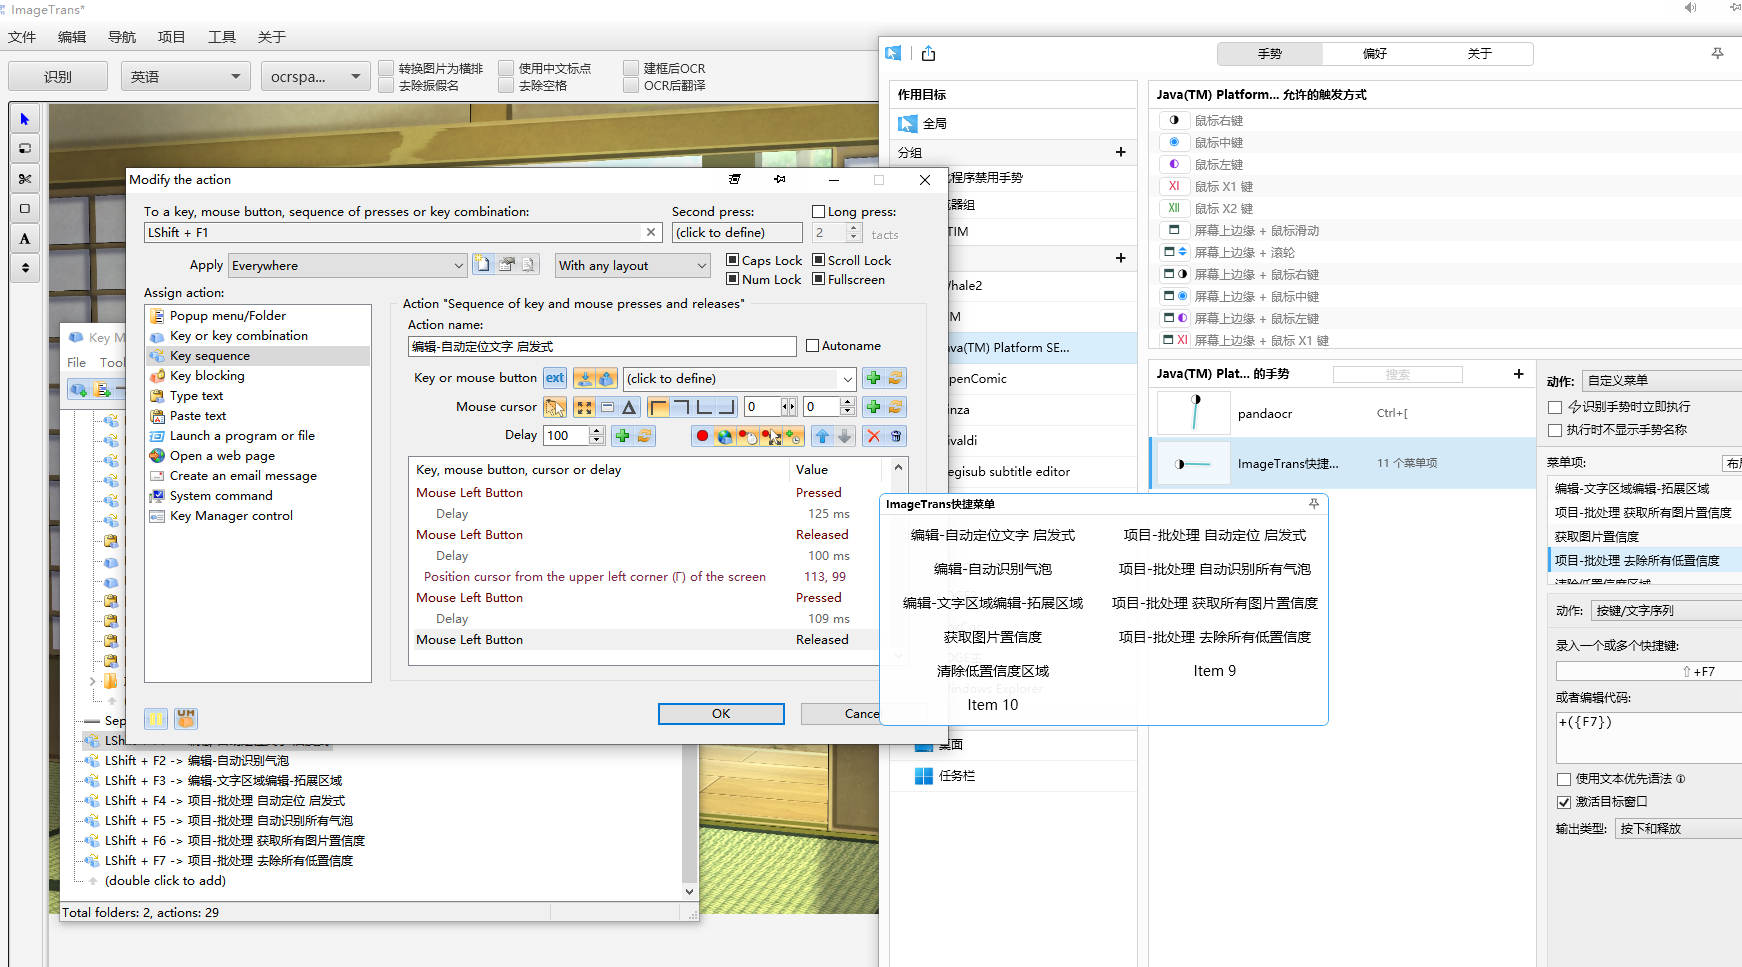This screenshot has height=967, width=1742.
Task: Open the 按下和释放 output type dropdown
Action: pos(1678,828)
